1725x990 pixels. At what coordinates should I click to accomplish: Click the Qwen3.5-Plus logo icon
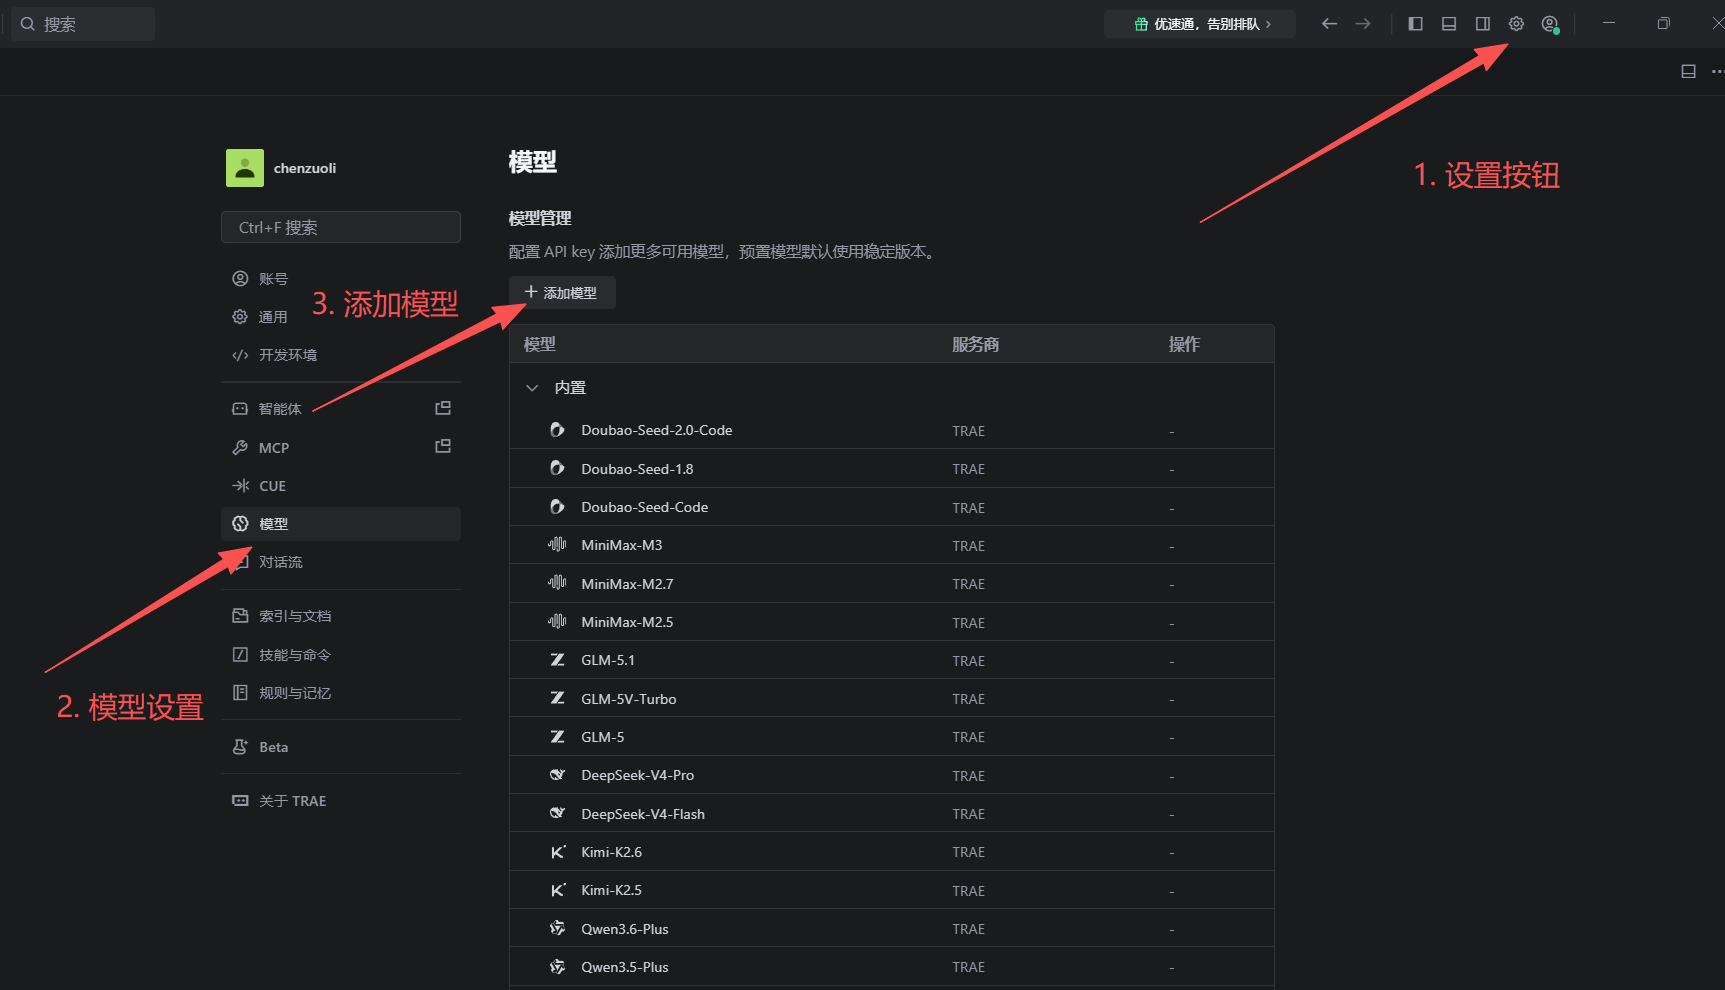557,967
